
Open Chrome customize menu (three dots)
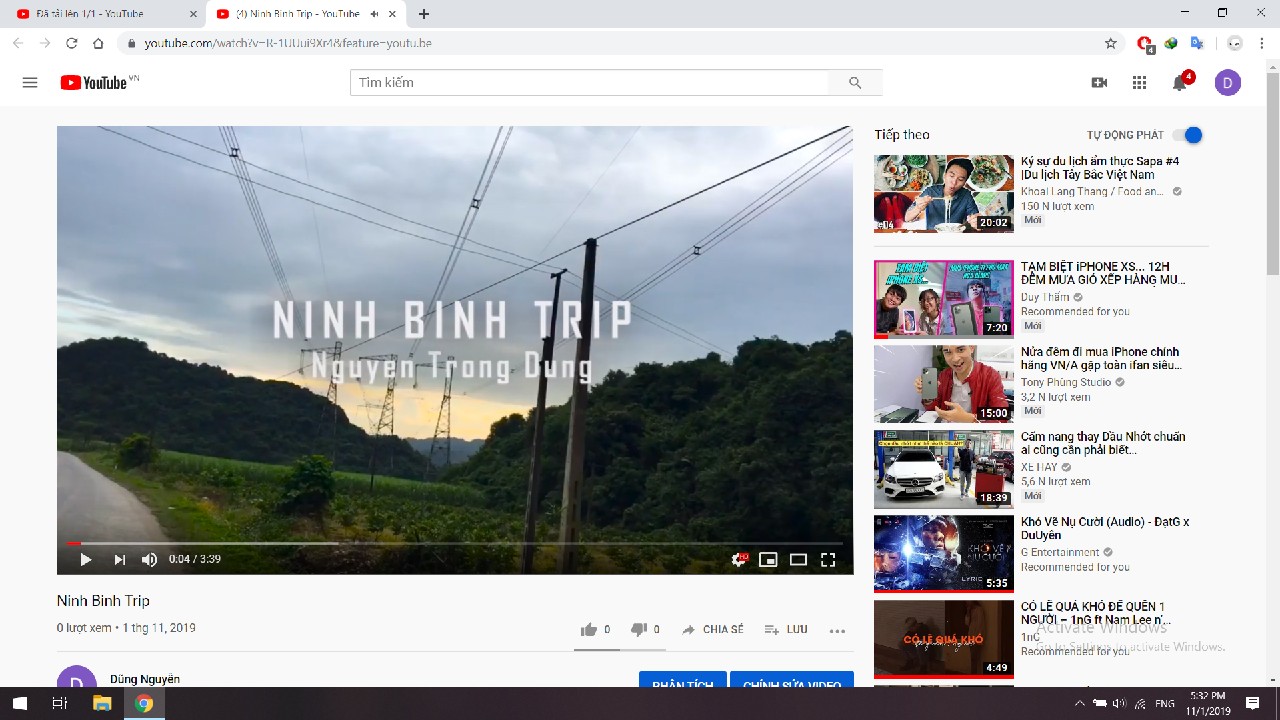[x=1263, y=43]
